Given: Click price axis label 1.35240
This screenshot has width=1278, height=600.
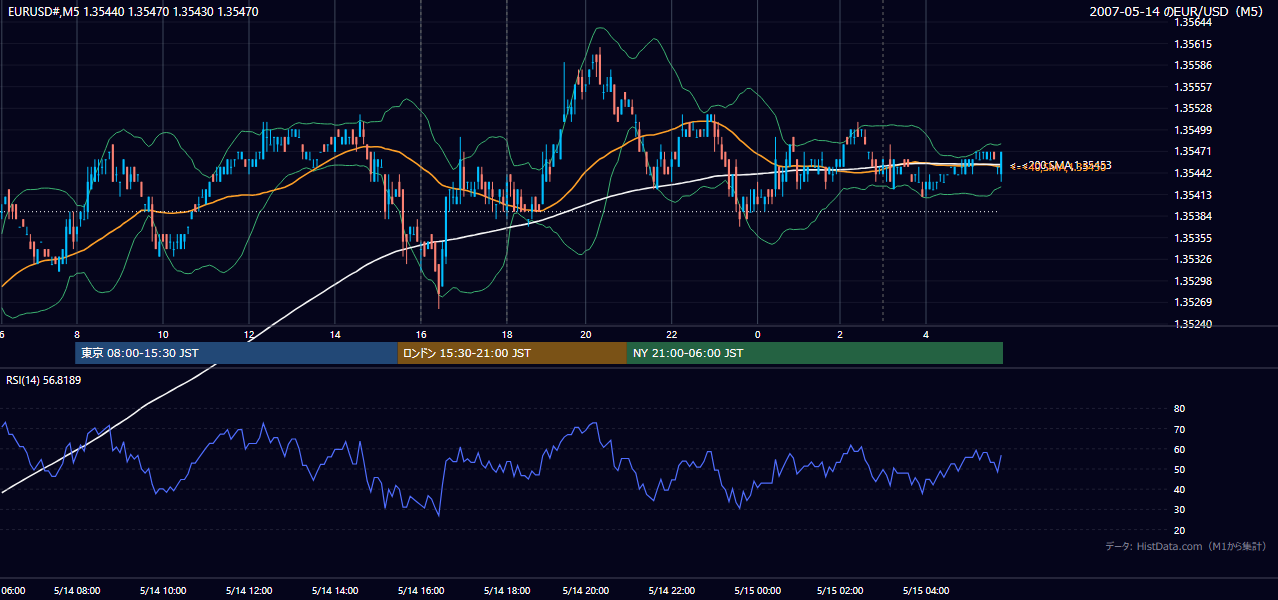Looking at the screenshot, I should click(1194, 324).
